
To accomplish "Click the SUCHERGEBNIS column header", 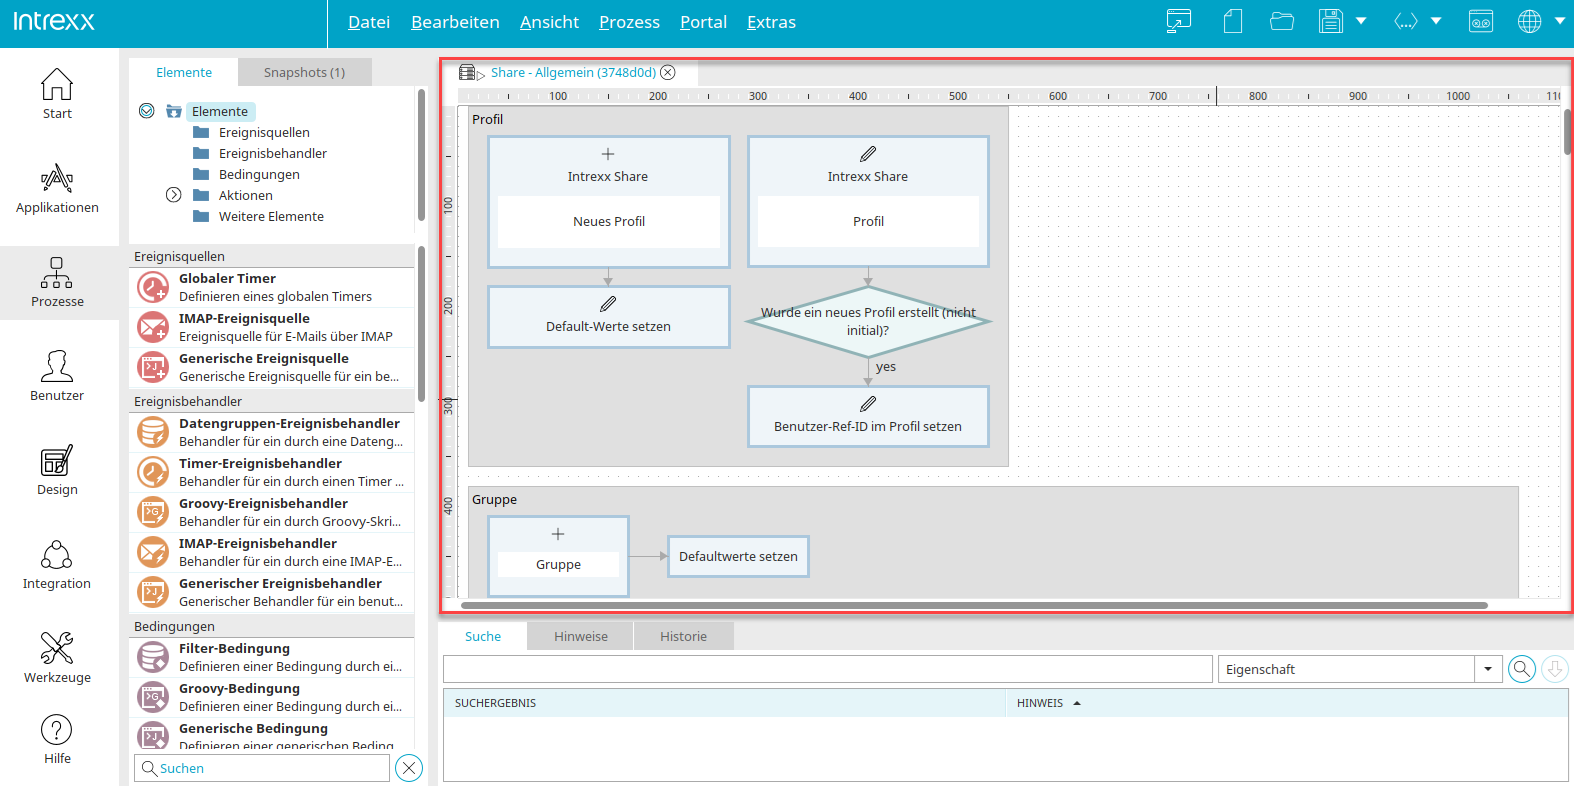I will 724,703.
